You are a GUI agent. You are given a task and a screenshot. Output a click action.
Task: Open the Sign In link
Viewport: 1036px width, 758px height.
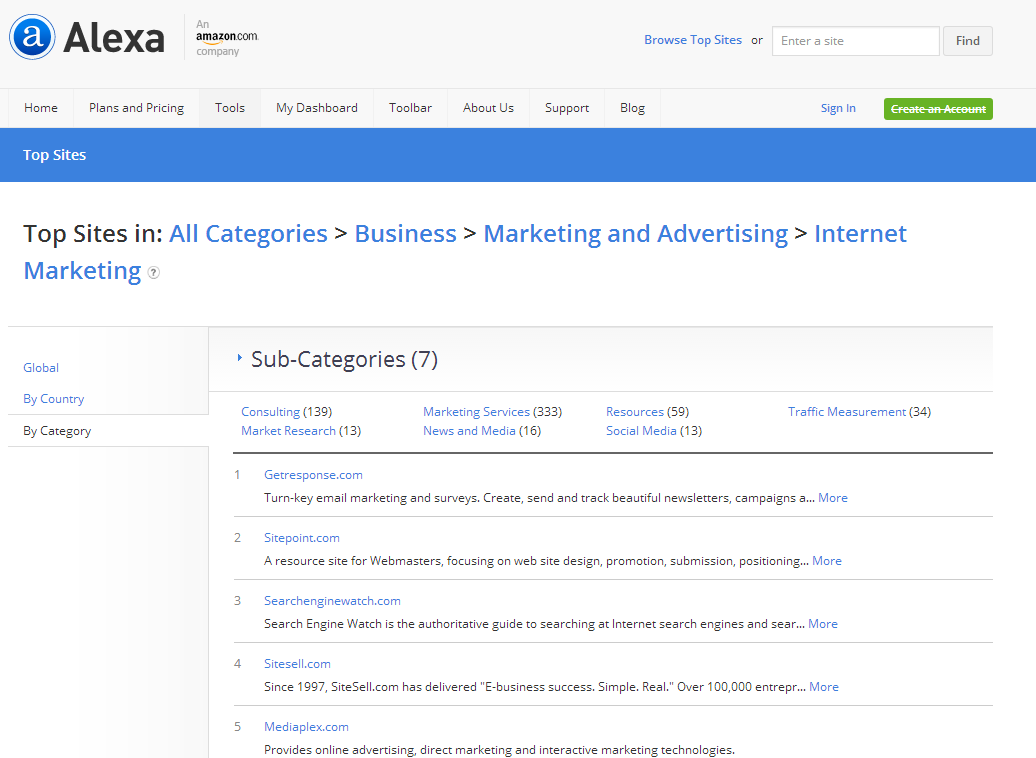tap(837, 108)
